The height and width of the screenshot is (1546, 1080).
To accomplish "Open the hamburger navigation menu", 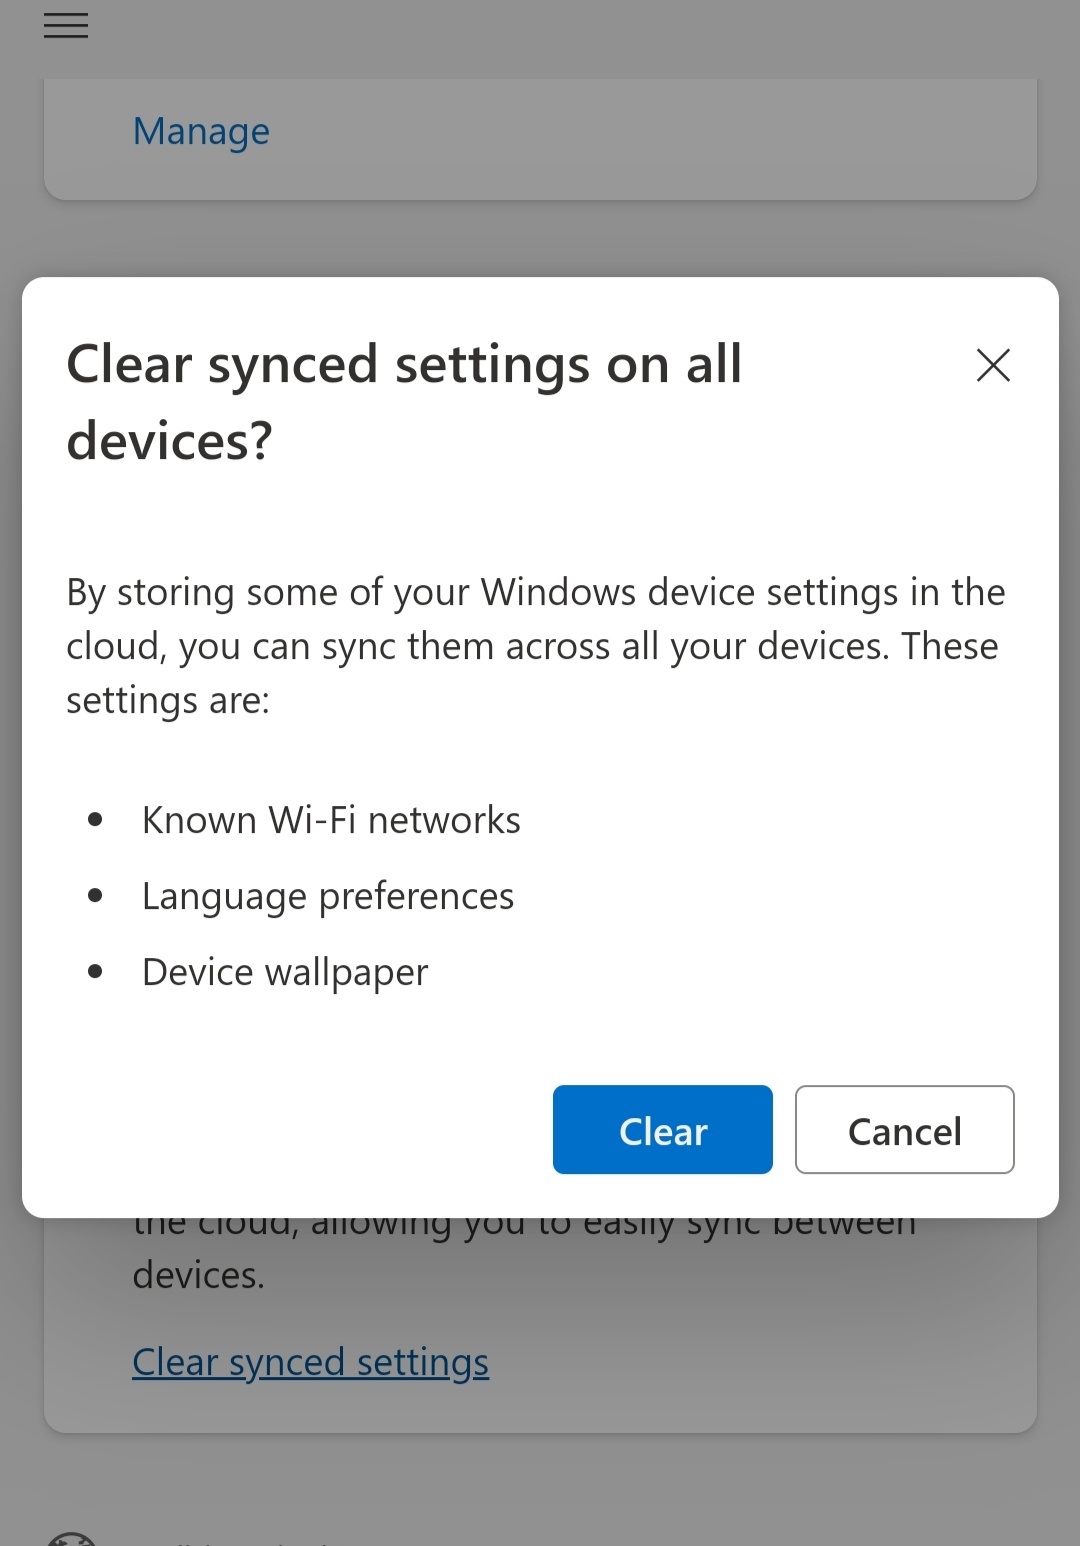I will (66, 25).
